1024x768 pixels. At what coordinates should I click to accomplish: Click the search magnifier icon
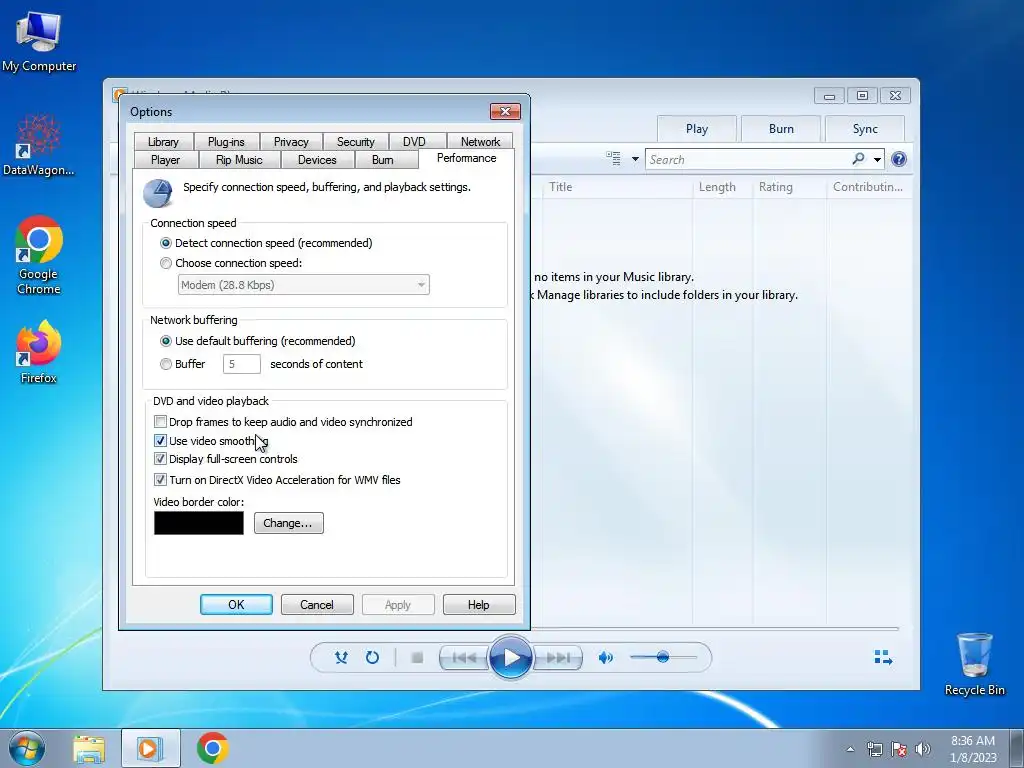(x=858, y=159)
